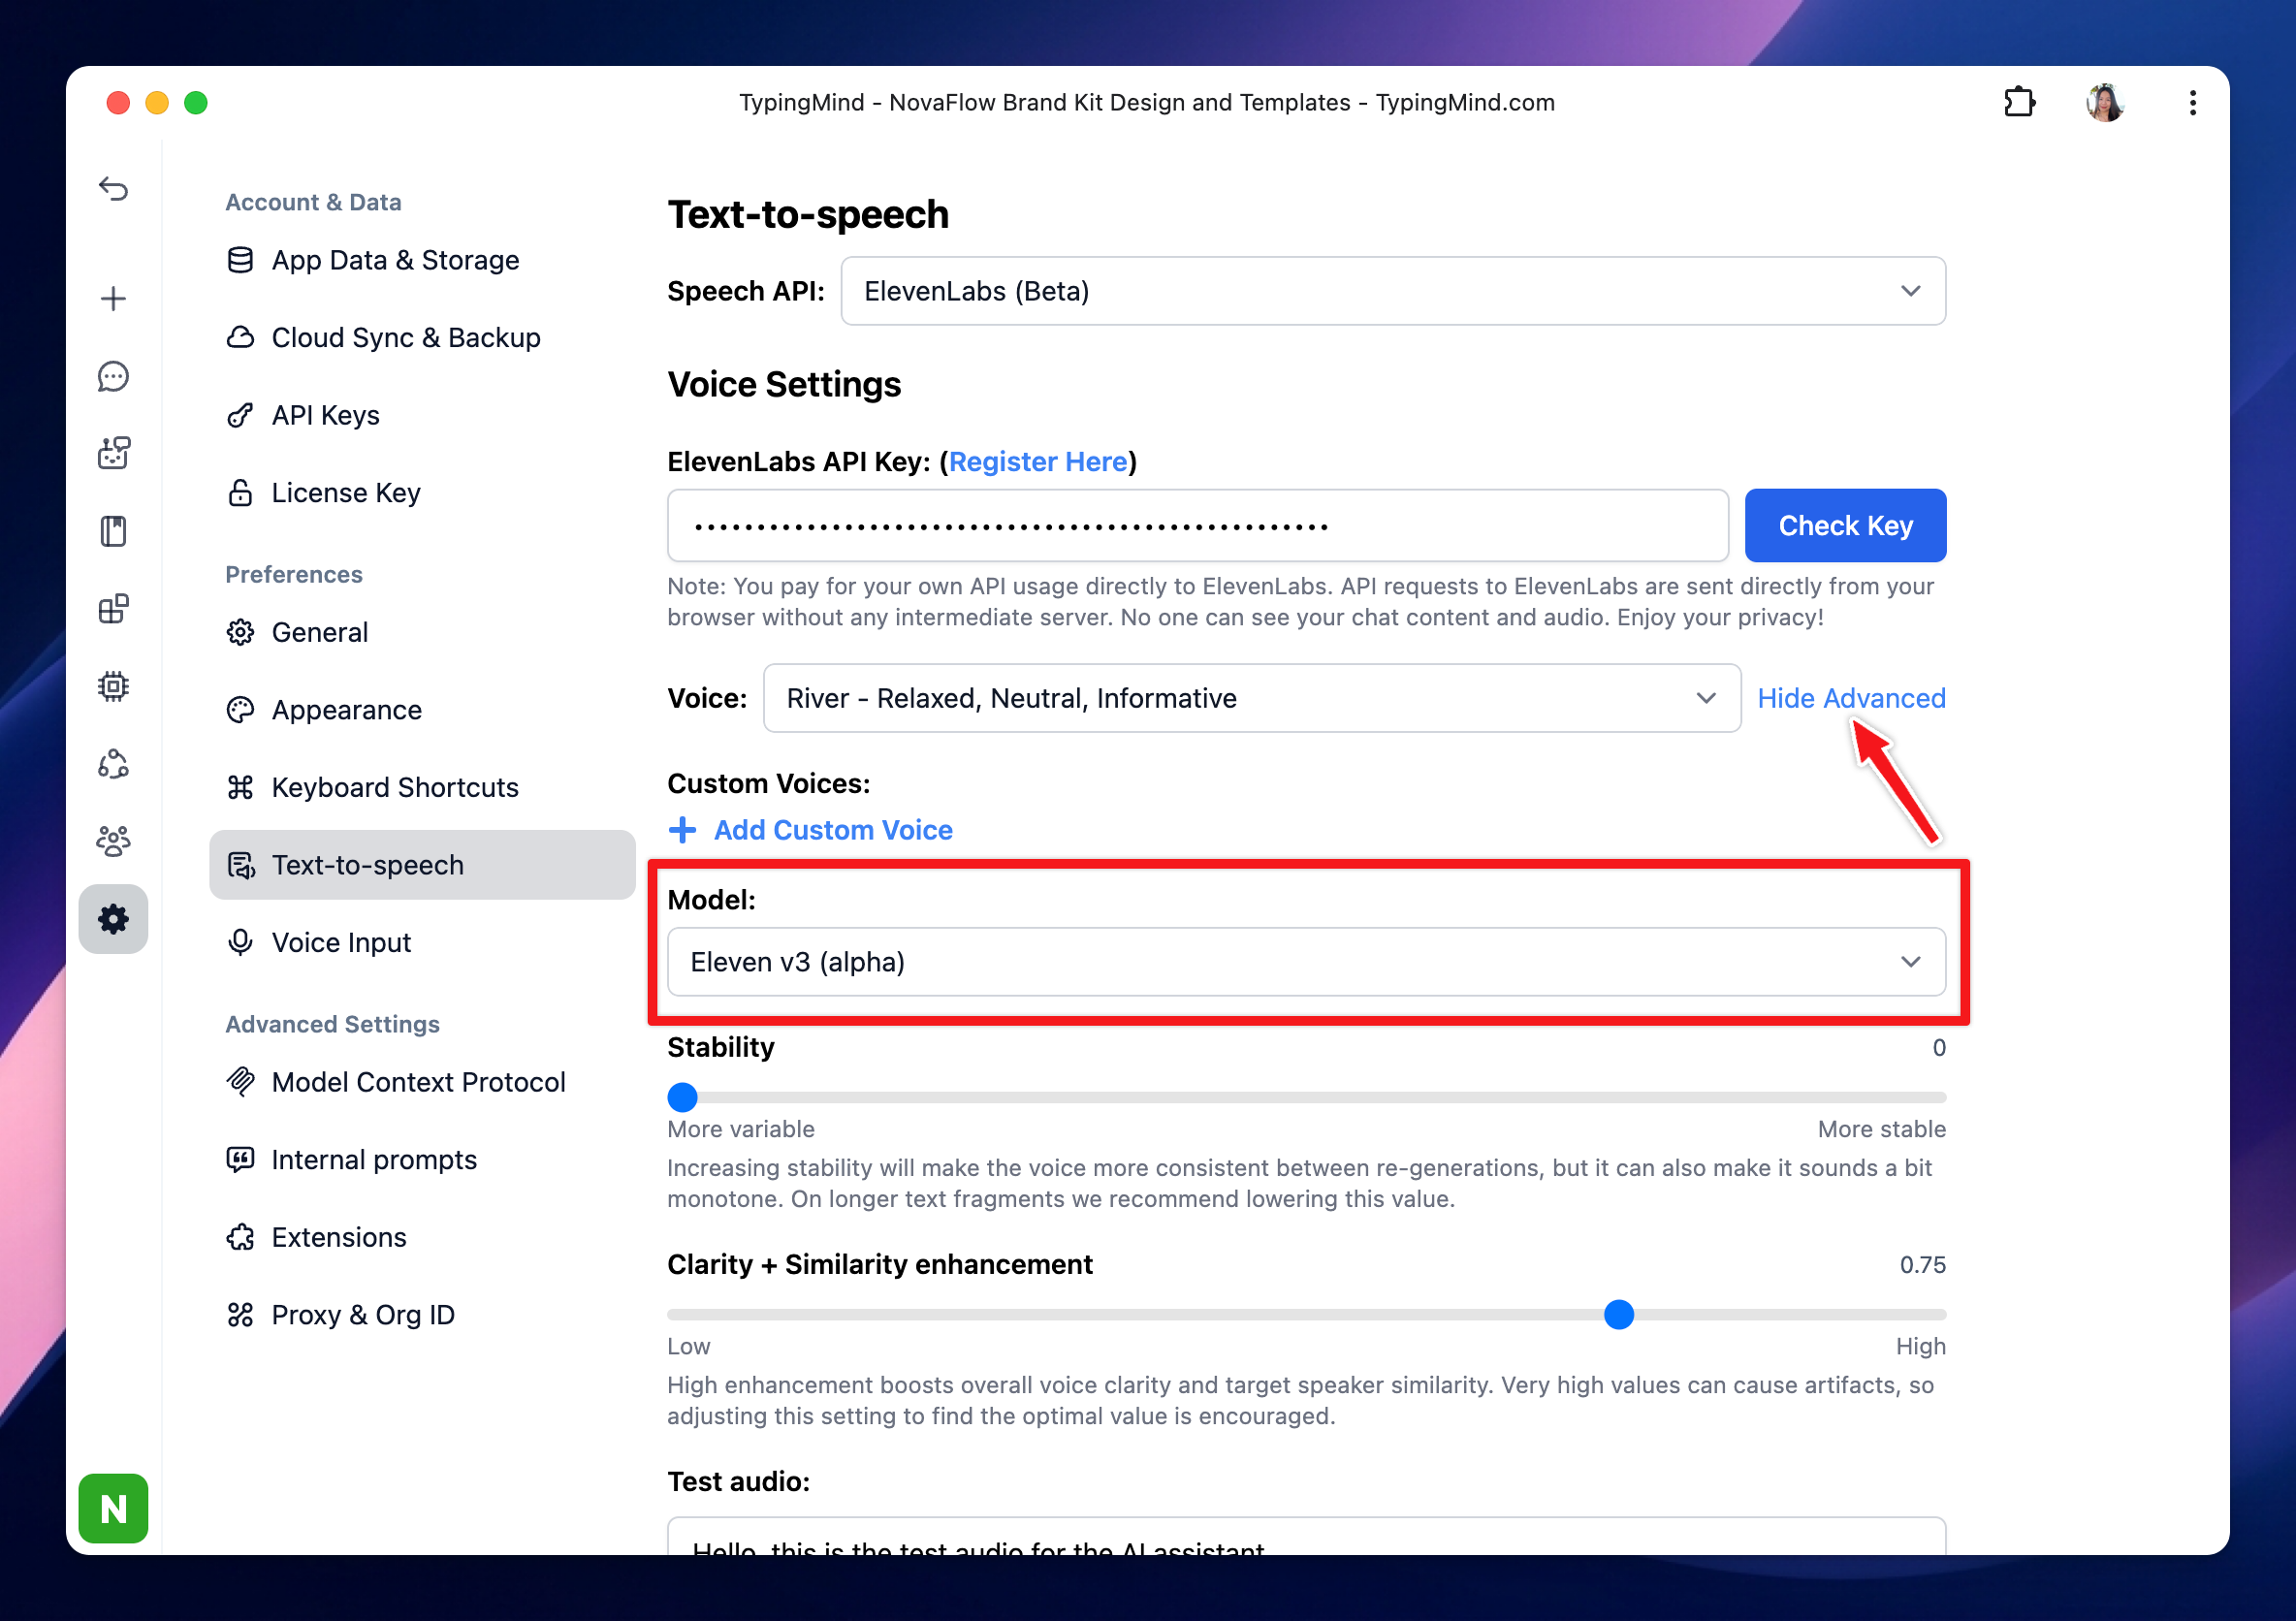Click the "More stable" slider label
The width and height of the screenshot is (2296, 1621).
(x=1881, y=1129)
